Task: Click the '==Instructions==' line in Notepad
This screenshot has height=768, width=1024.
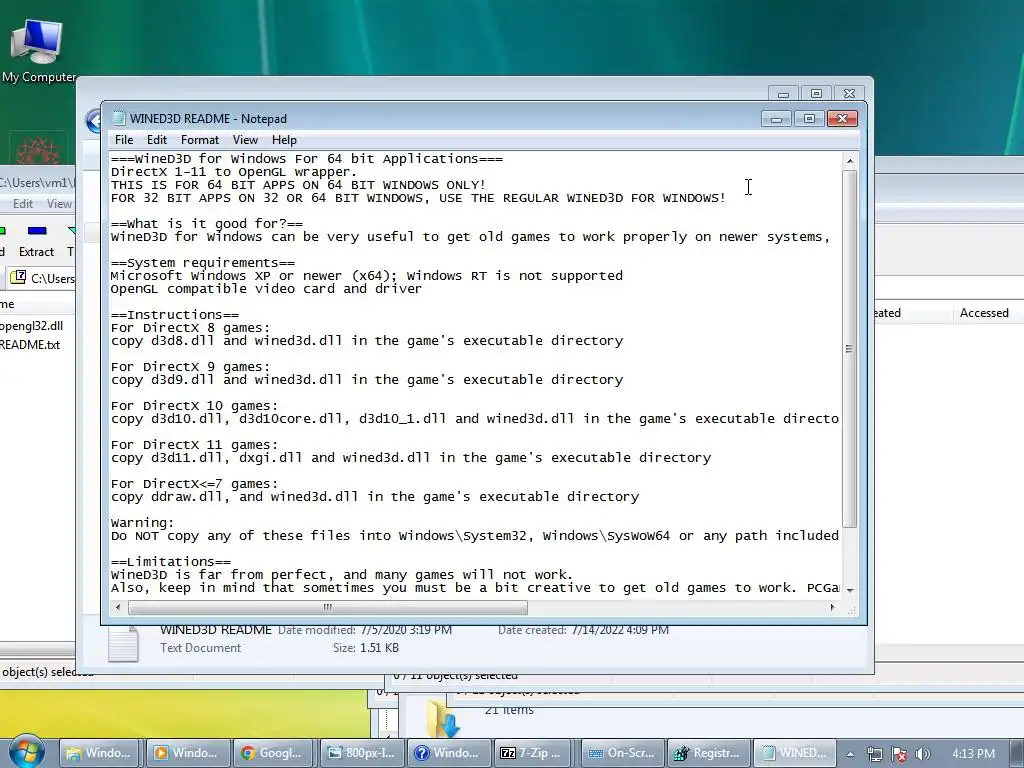Action: [174, 315]
